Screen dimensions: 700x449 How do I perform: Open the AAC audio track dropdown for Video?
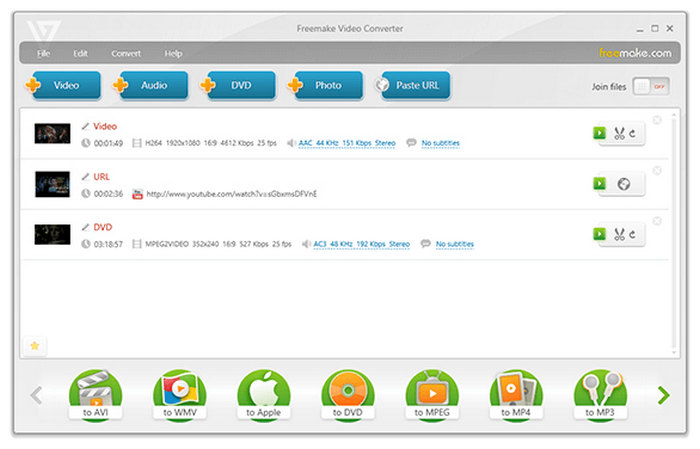[347, 144]
